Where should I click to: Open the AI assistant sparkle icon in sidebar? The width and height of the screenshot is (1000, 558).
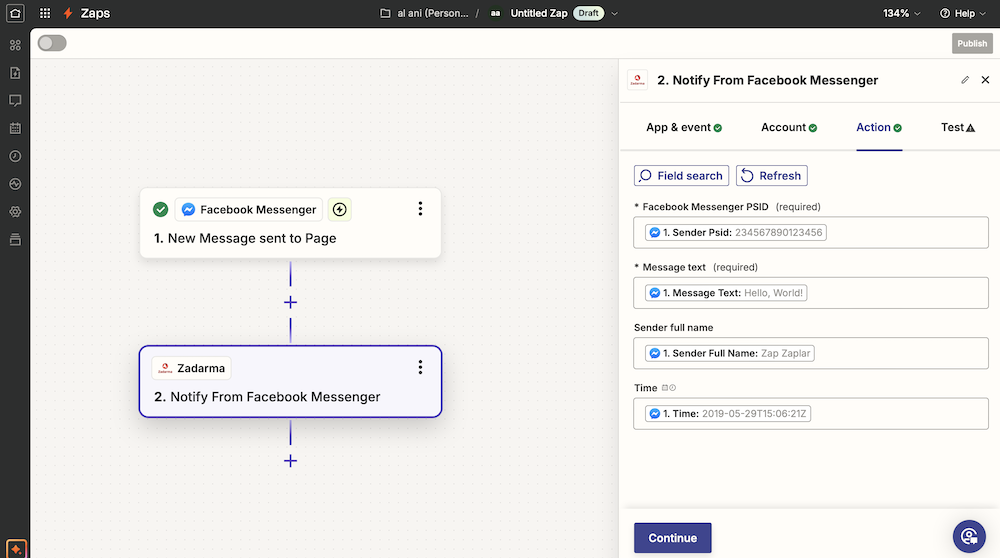15,549
